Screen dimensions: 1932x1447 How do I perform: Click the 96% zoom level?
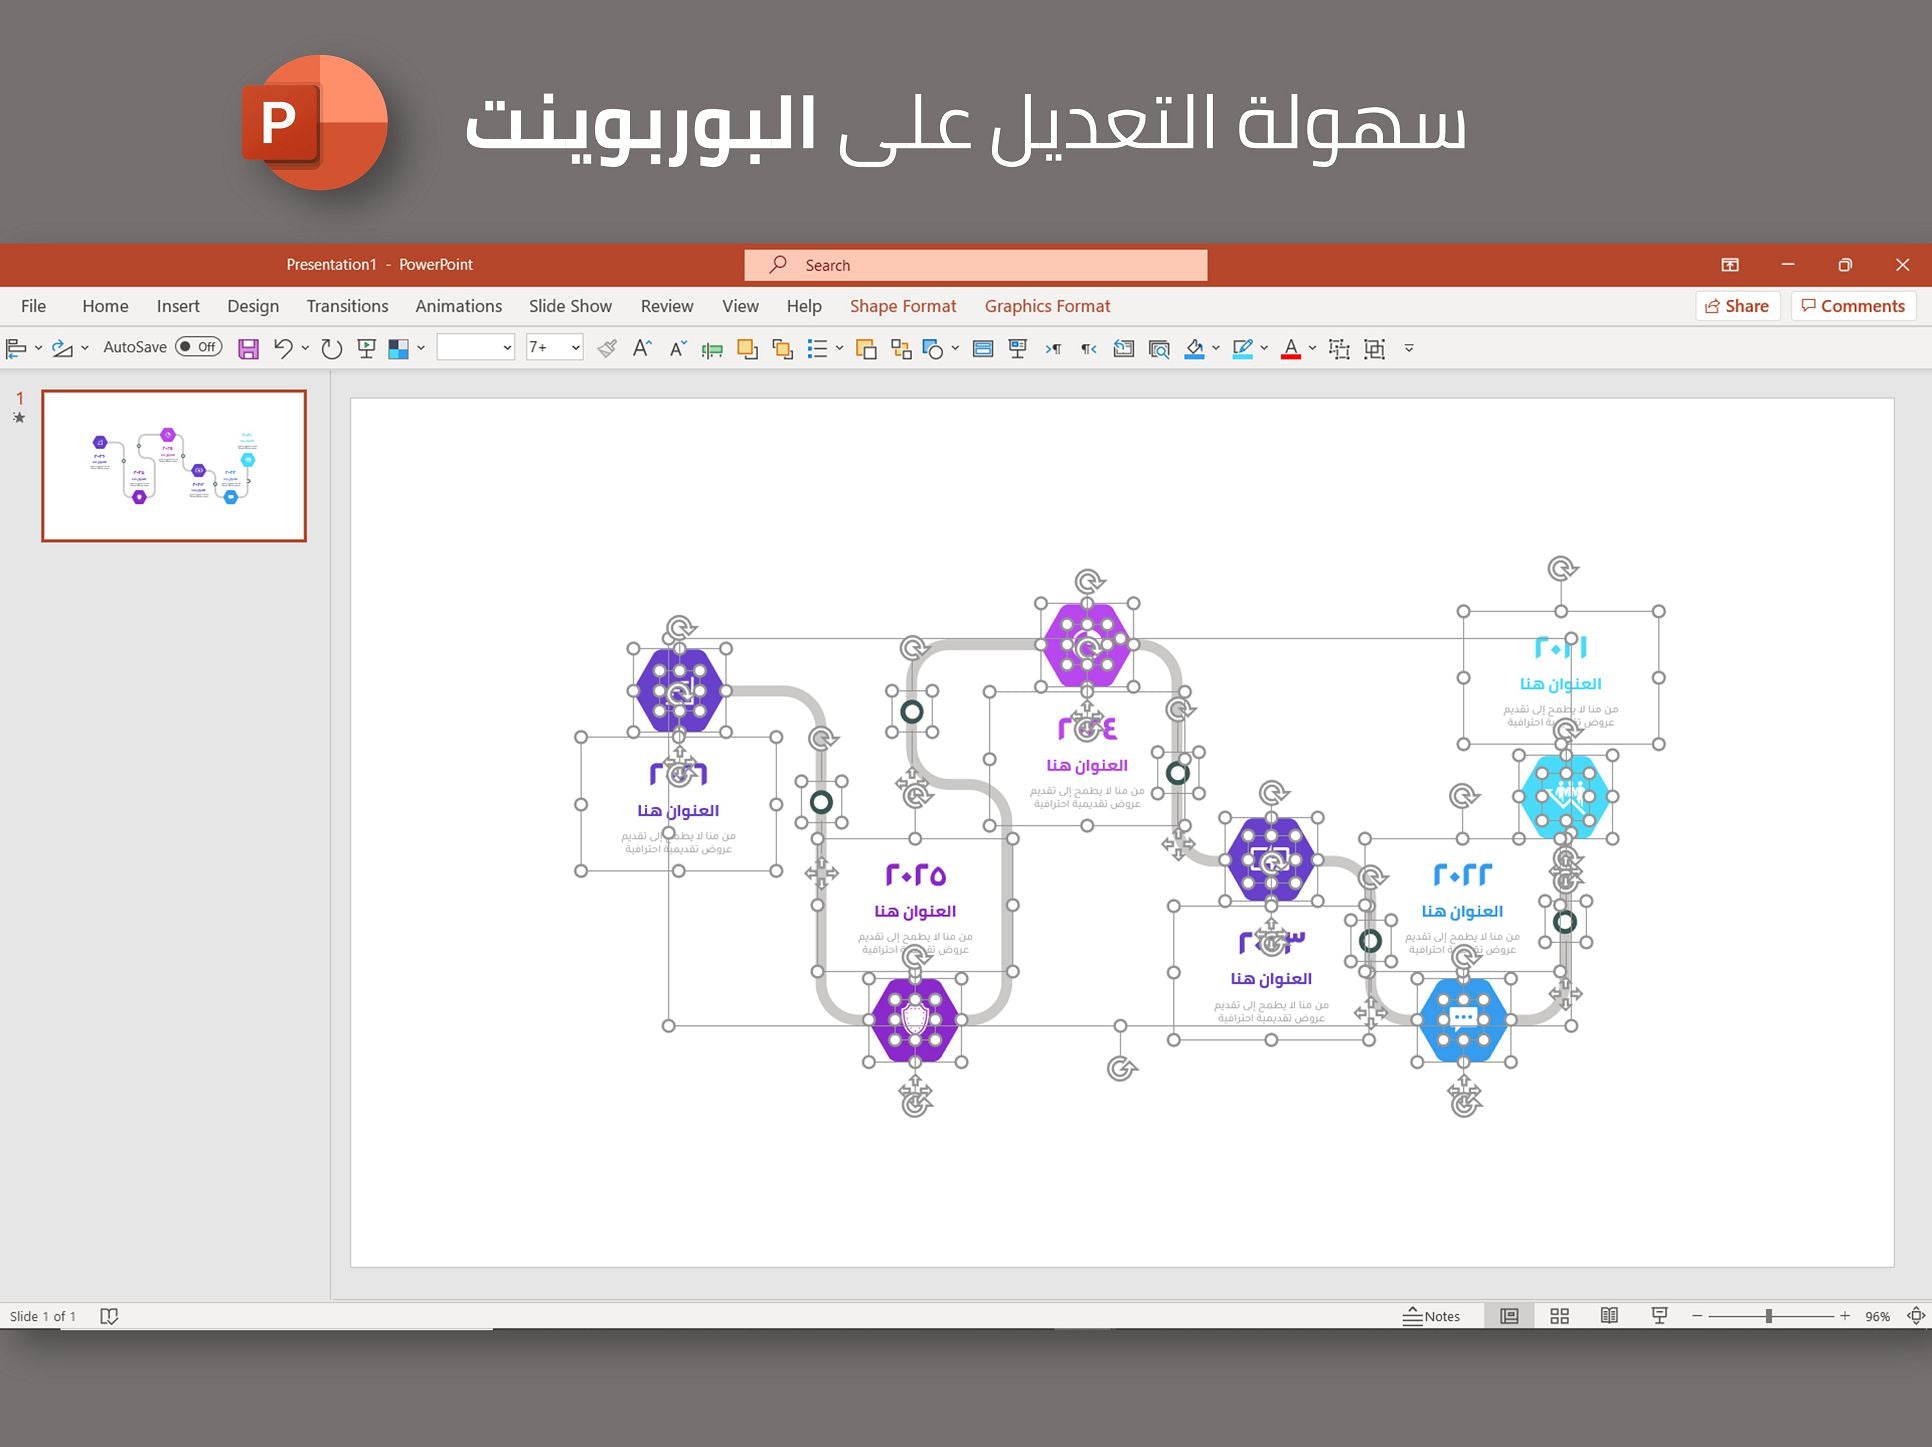tap(1877, 1316)
